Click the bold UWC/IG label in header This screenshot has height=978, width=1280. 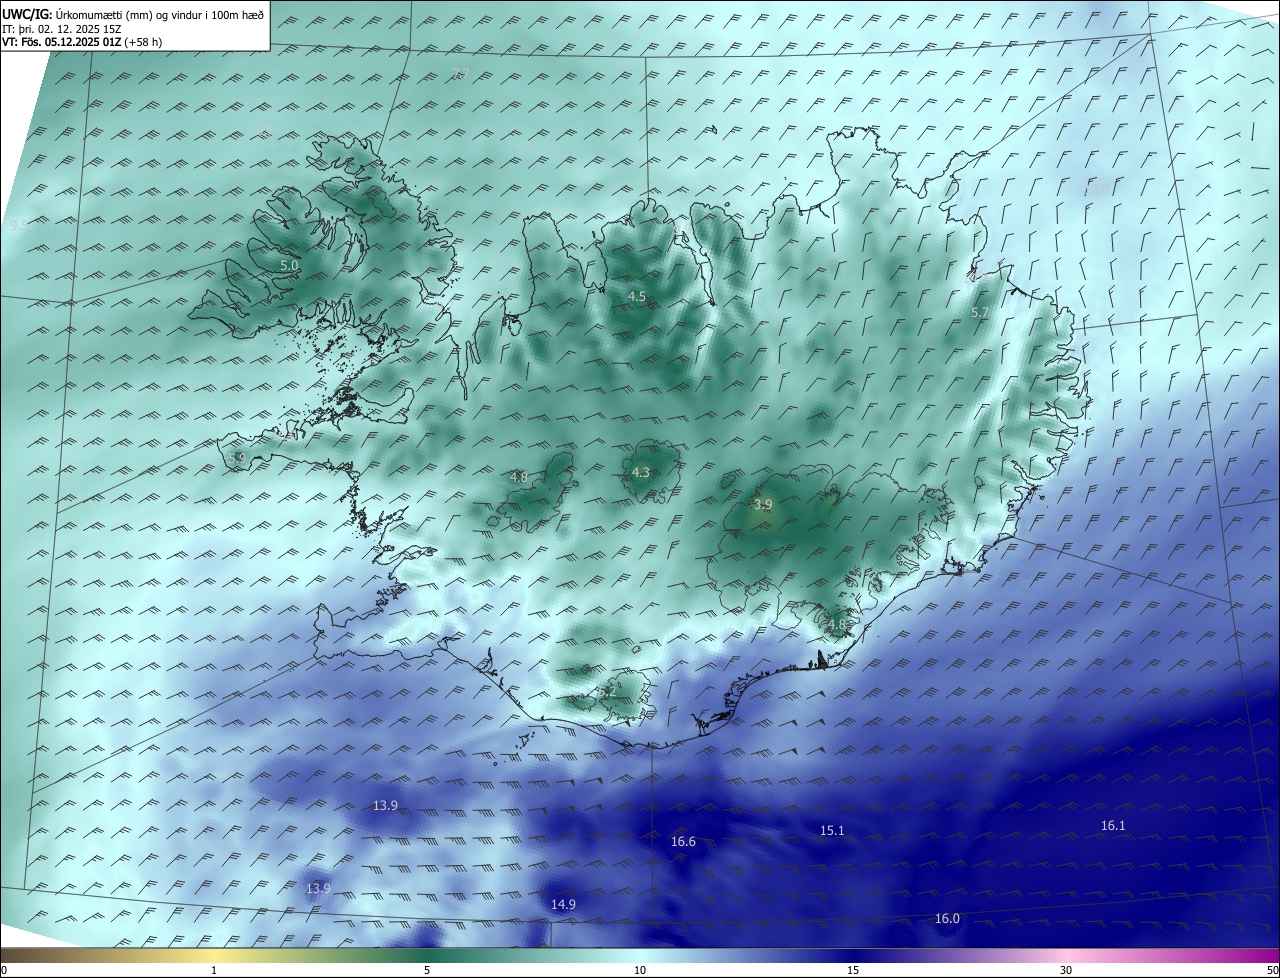point(26,15)
